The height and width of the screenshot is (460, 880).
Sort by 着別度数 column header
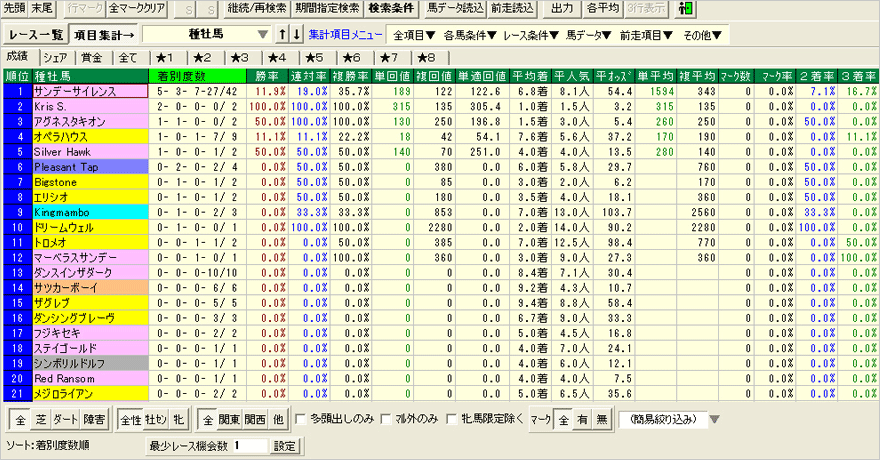tap(198, 76)
